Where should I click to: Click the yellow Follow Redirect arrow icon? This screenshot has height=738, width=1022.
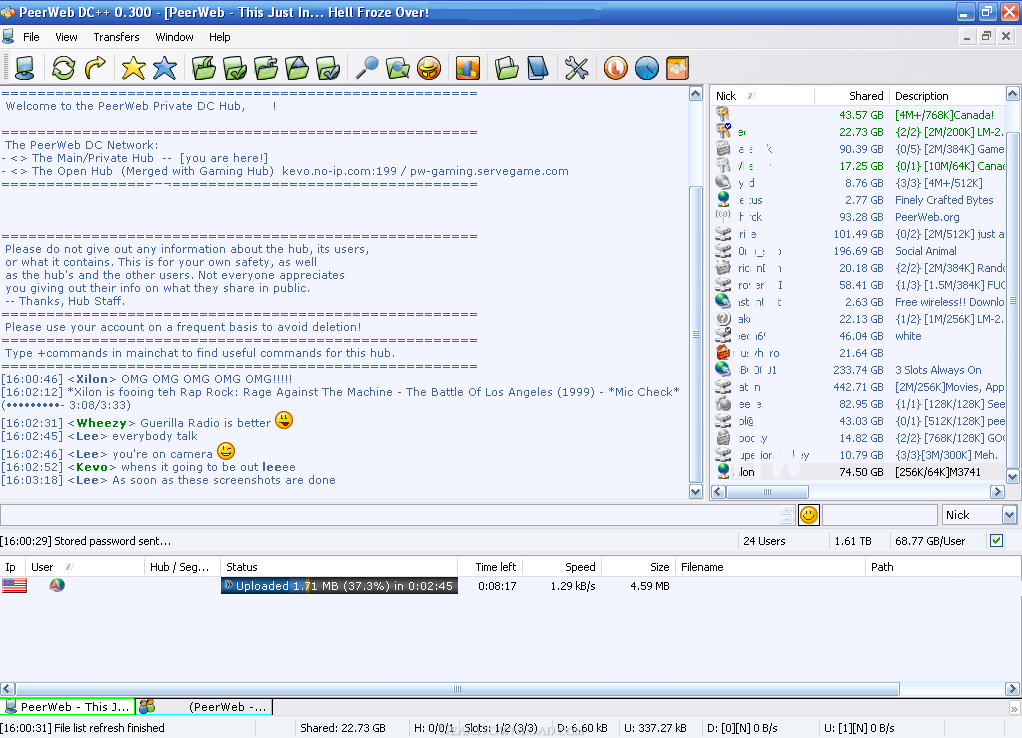click(x=95, y=68)
